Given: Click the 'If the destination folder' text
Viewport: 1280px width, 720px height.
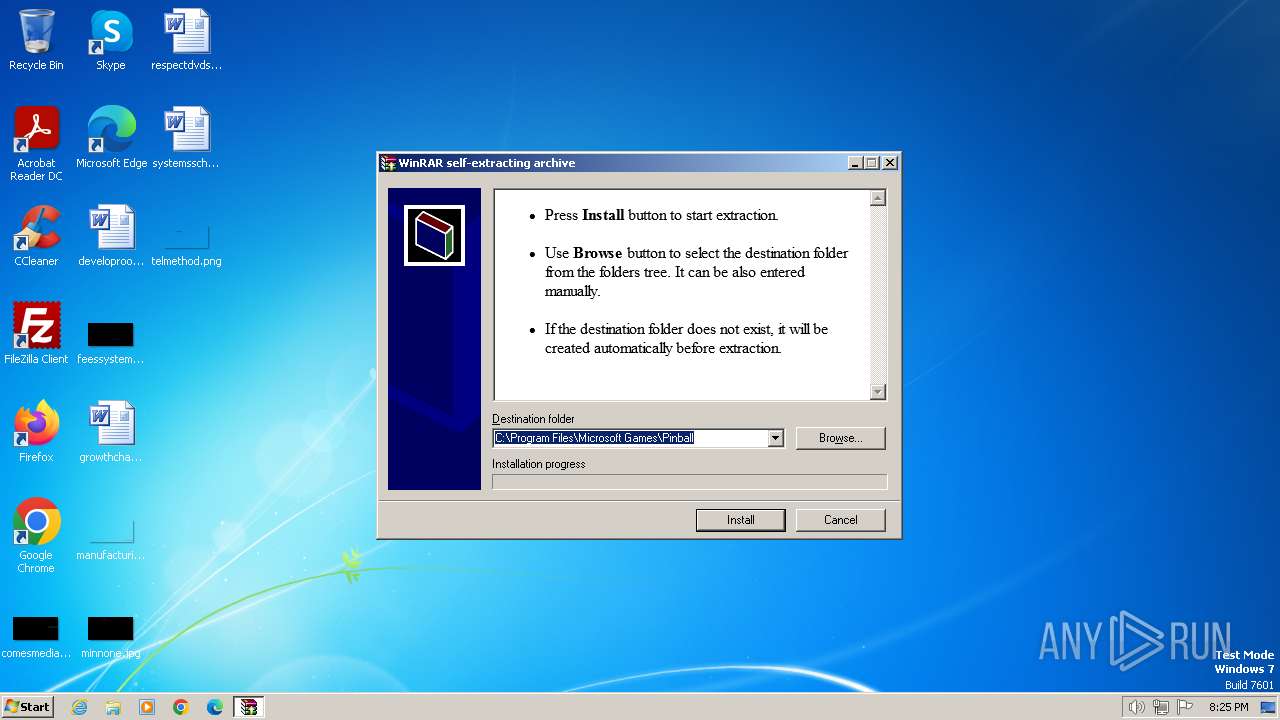Looking at the screenshot, I should point(686,339).
